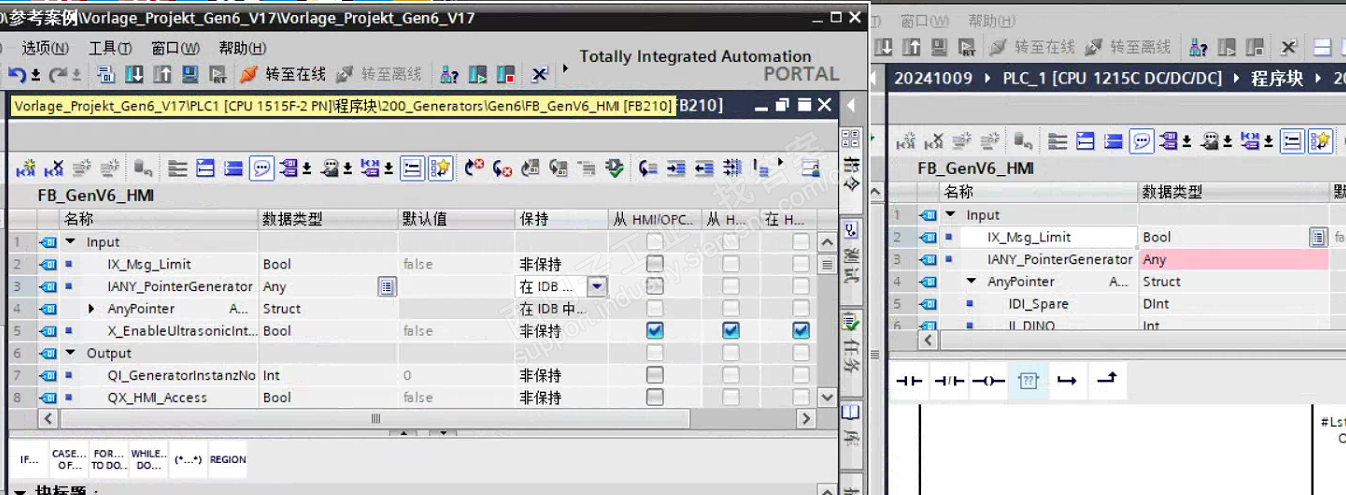The width and height of the screenshot is (1346, 495).
Task: Toggle comment bubble icon in left editor toolbar
Action: coord(262,168)
